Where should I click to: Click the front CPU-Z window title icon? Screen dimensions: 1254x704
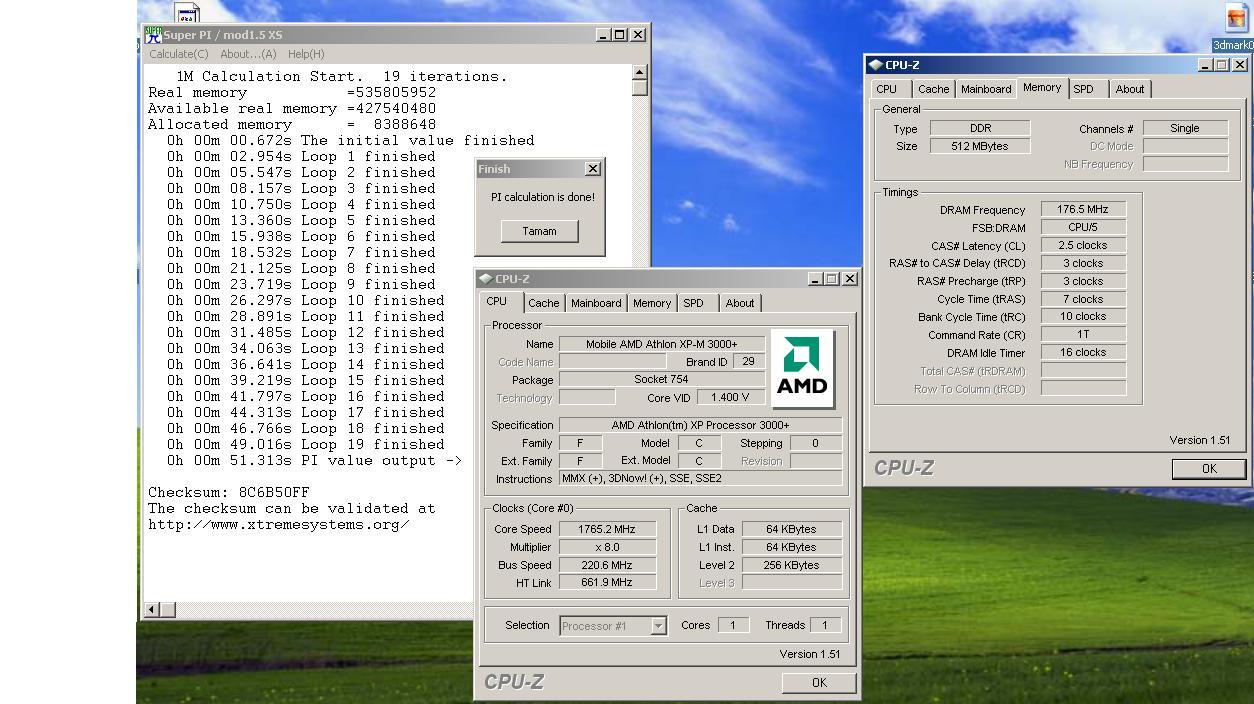coord(485,279)
